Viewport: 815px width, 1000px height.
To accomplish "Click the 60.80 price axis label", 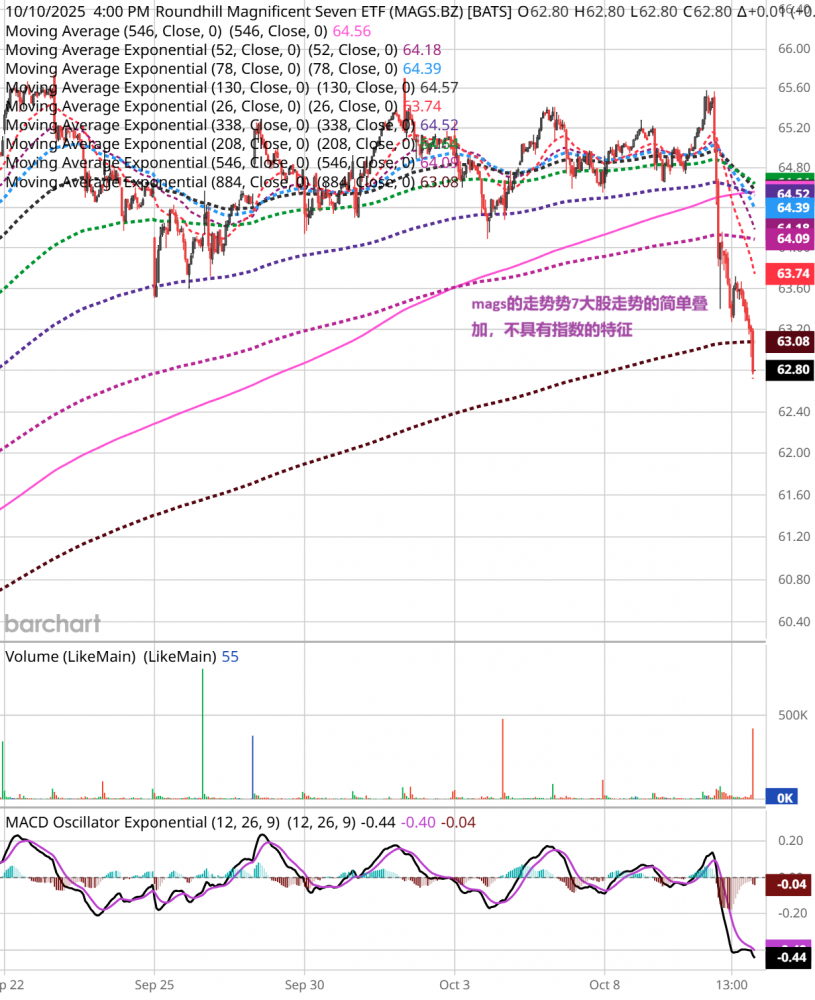I will coord(794,579).
